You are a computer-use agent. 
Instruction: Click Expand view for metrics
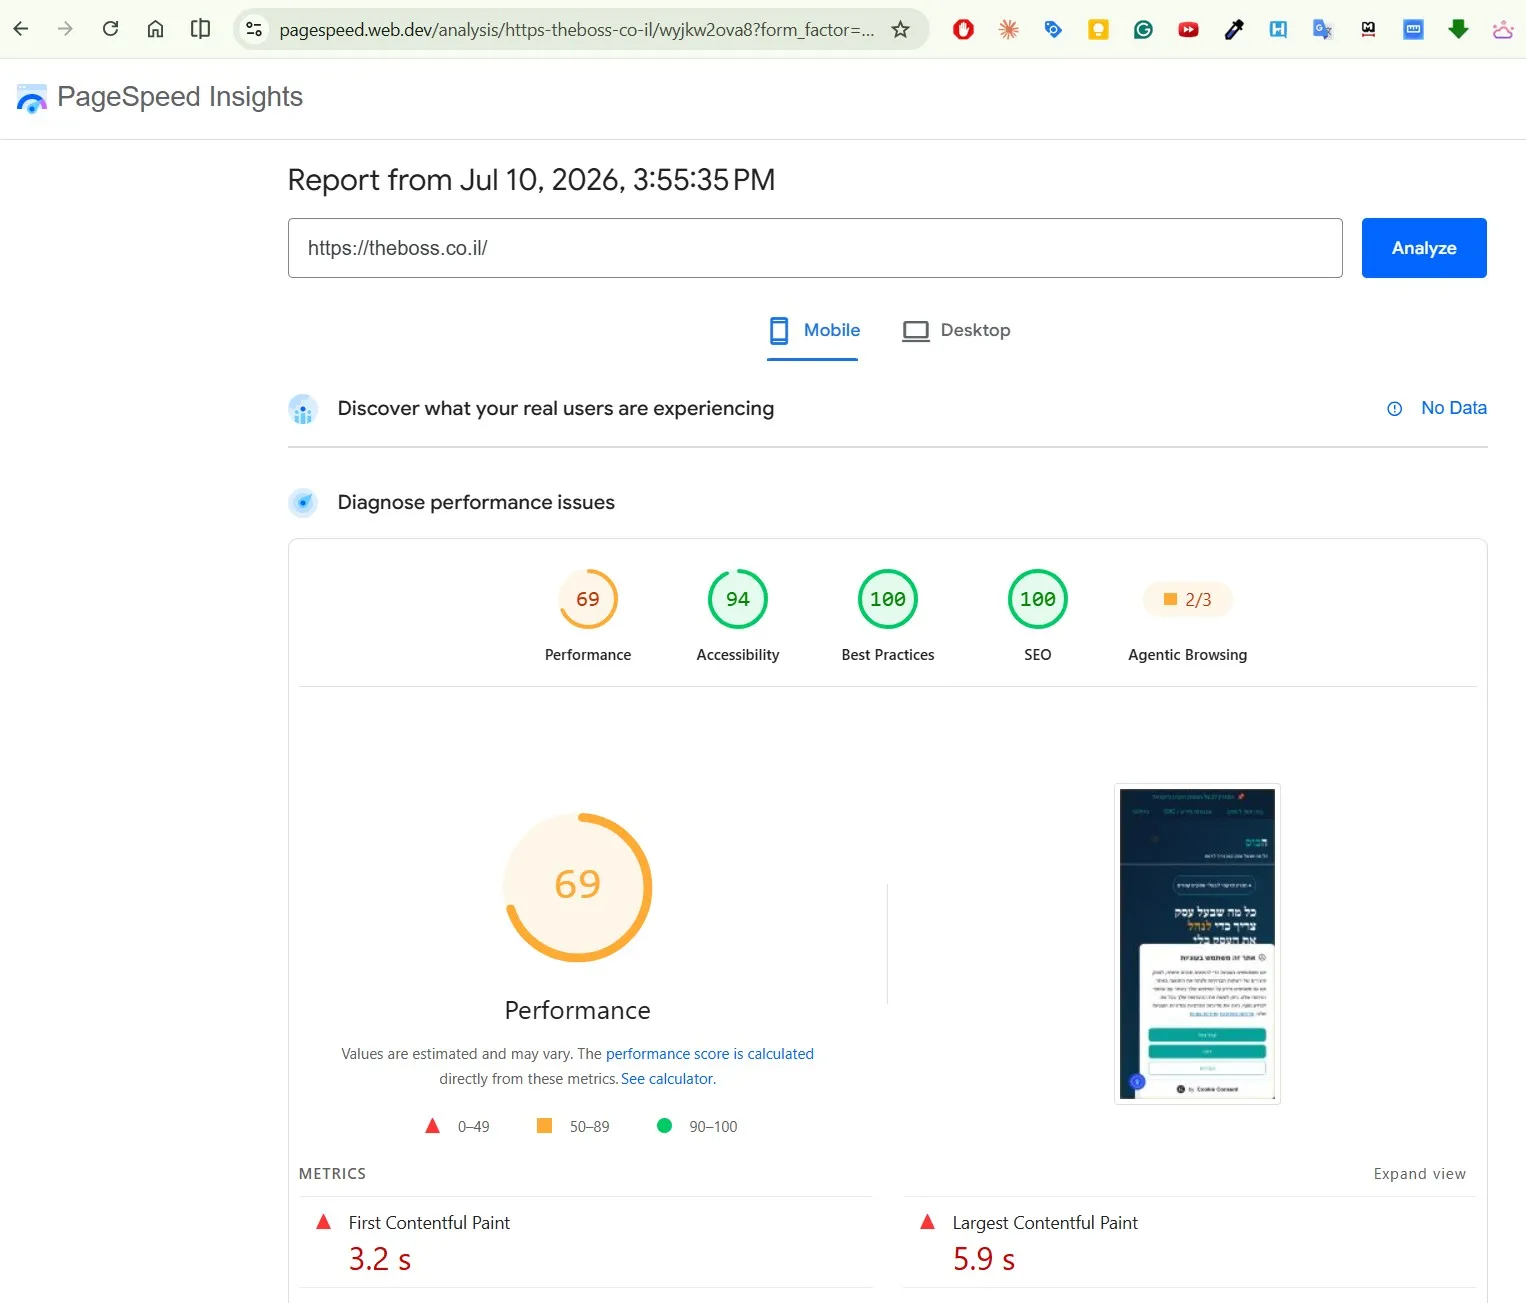click(1420, 1174)
